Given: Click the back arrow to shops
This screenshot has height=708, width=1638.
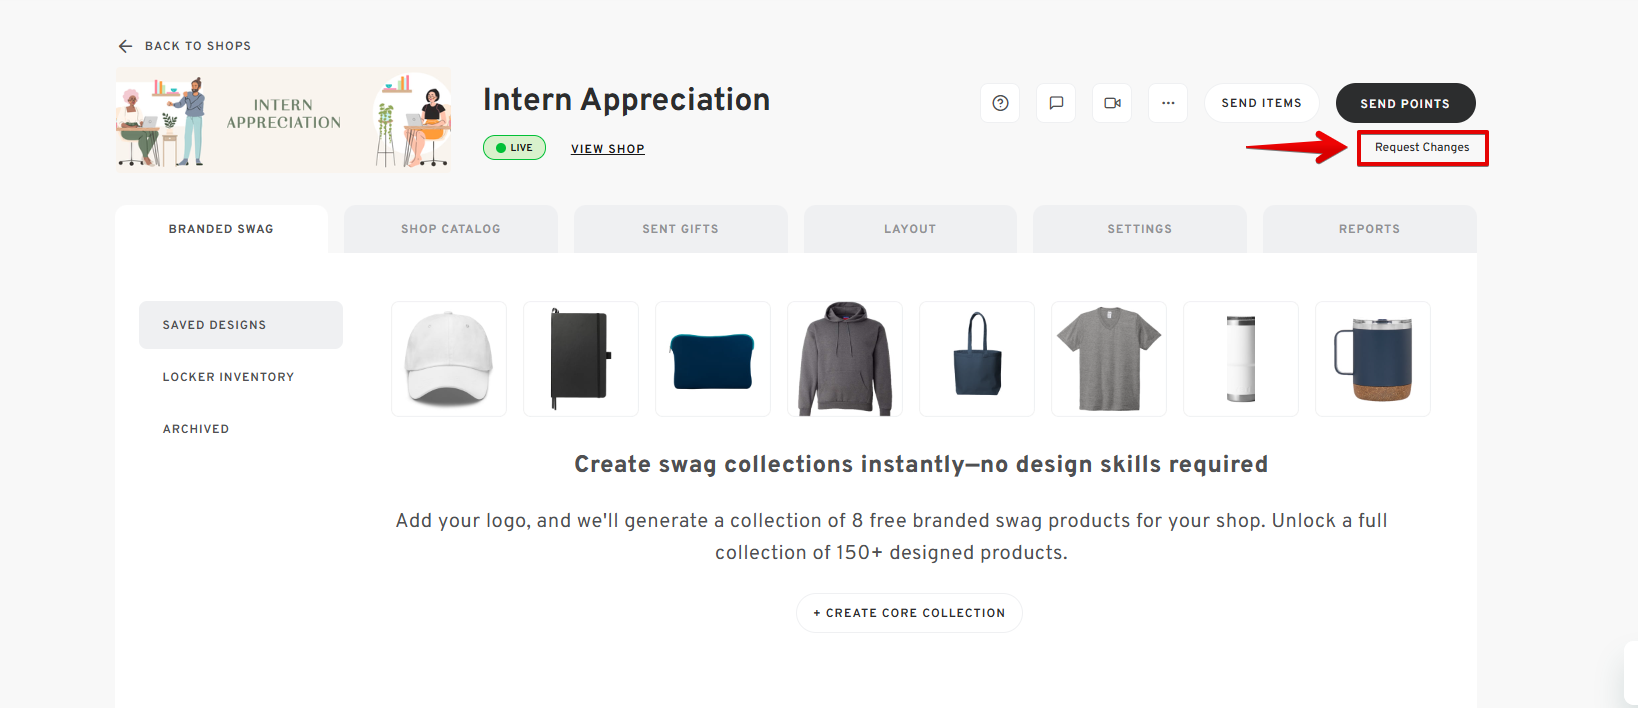Looking at the screenshot, I should [126, 46].
